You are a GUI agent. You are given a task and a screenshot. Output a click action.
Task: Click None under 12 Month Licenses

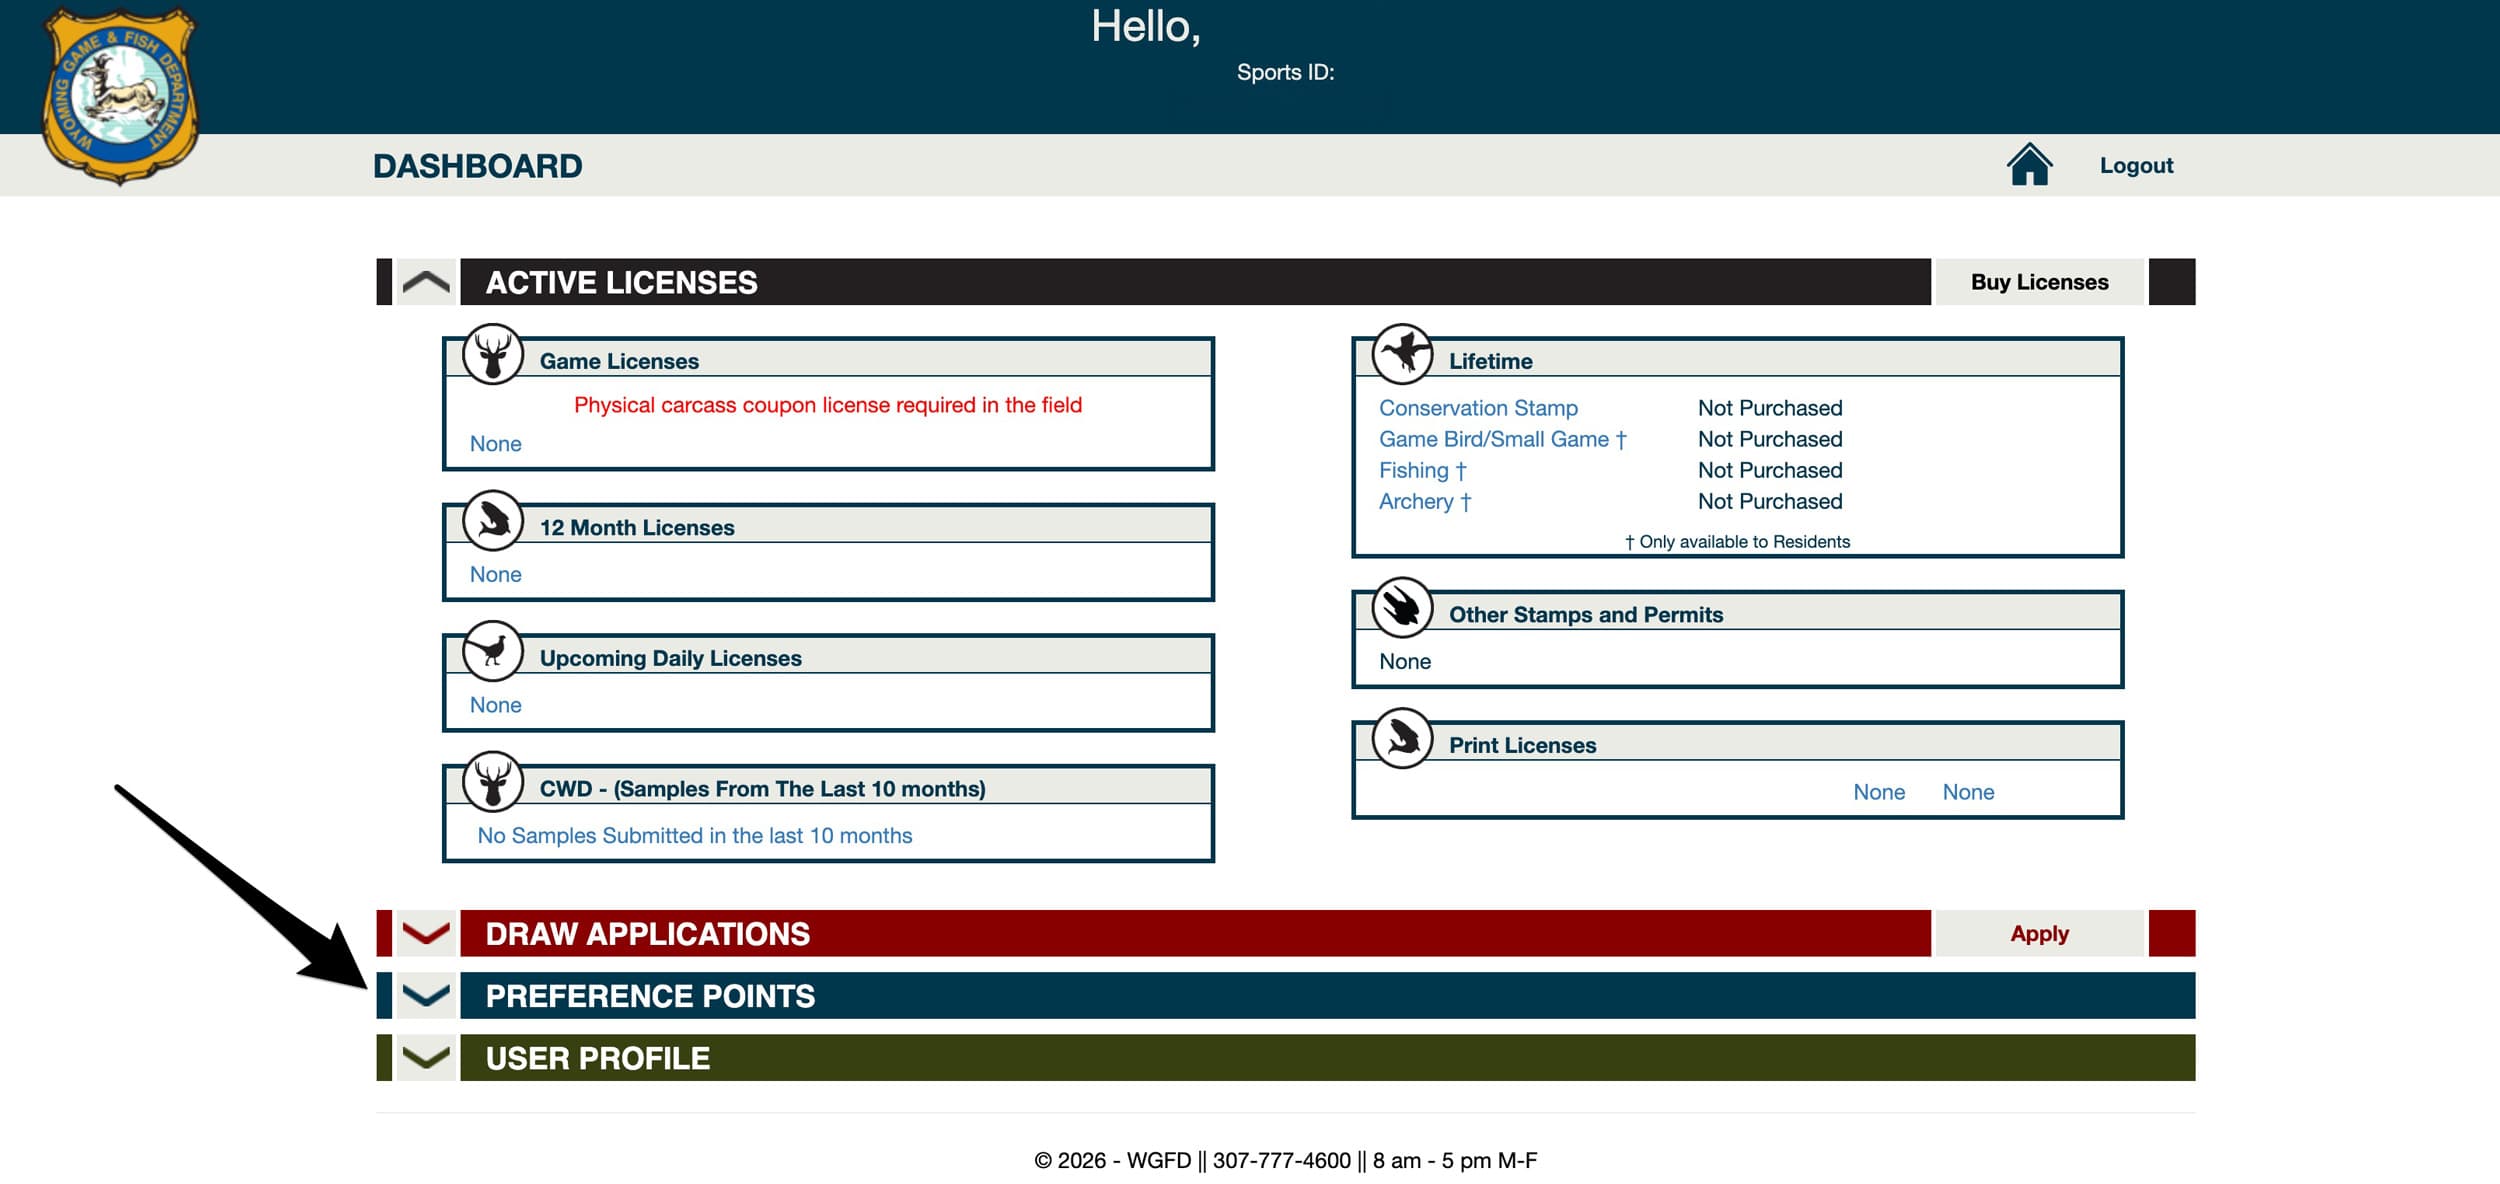tap(496, 574)
